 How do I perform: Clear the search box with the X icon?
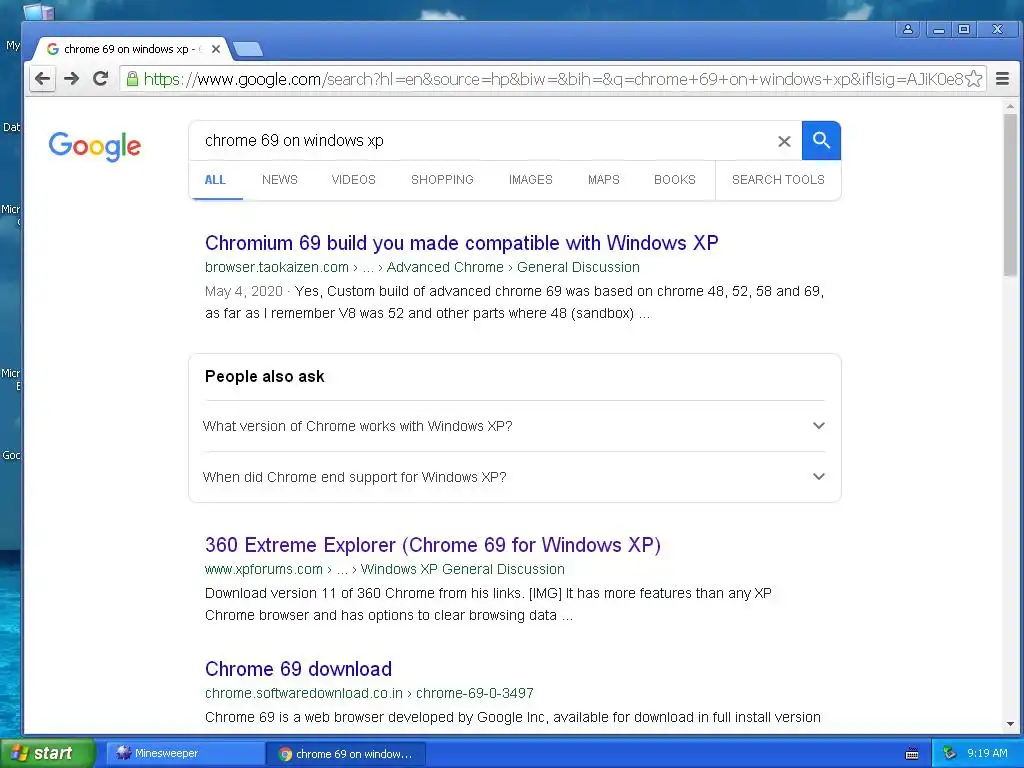pyautogui.click(x=784, y=141)
